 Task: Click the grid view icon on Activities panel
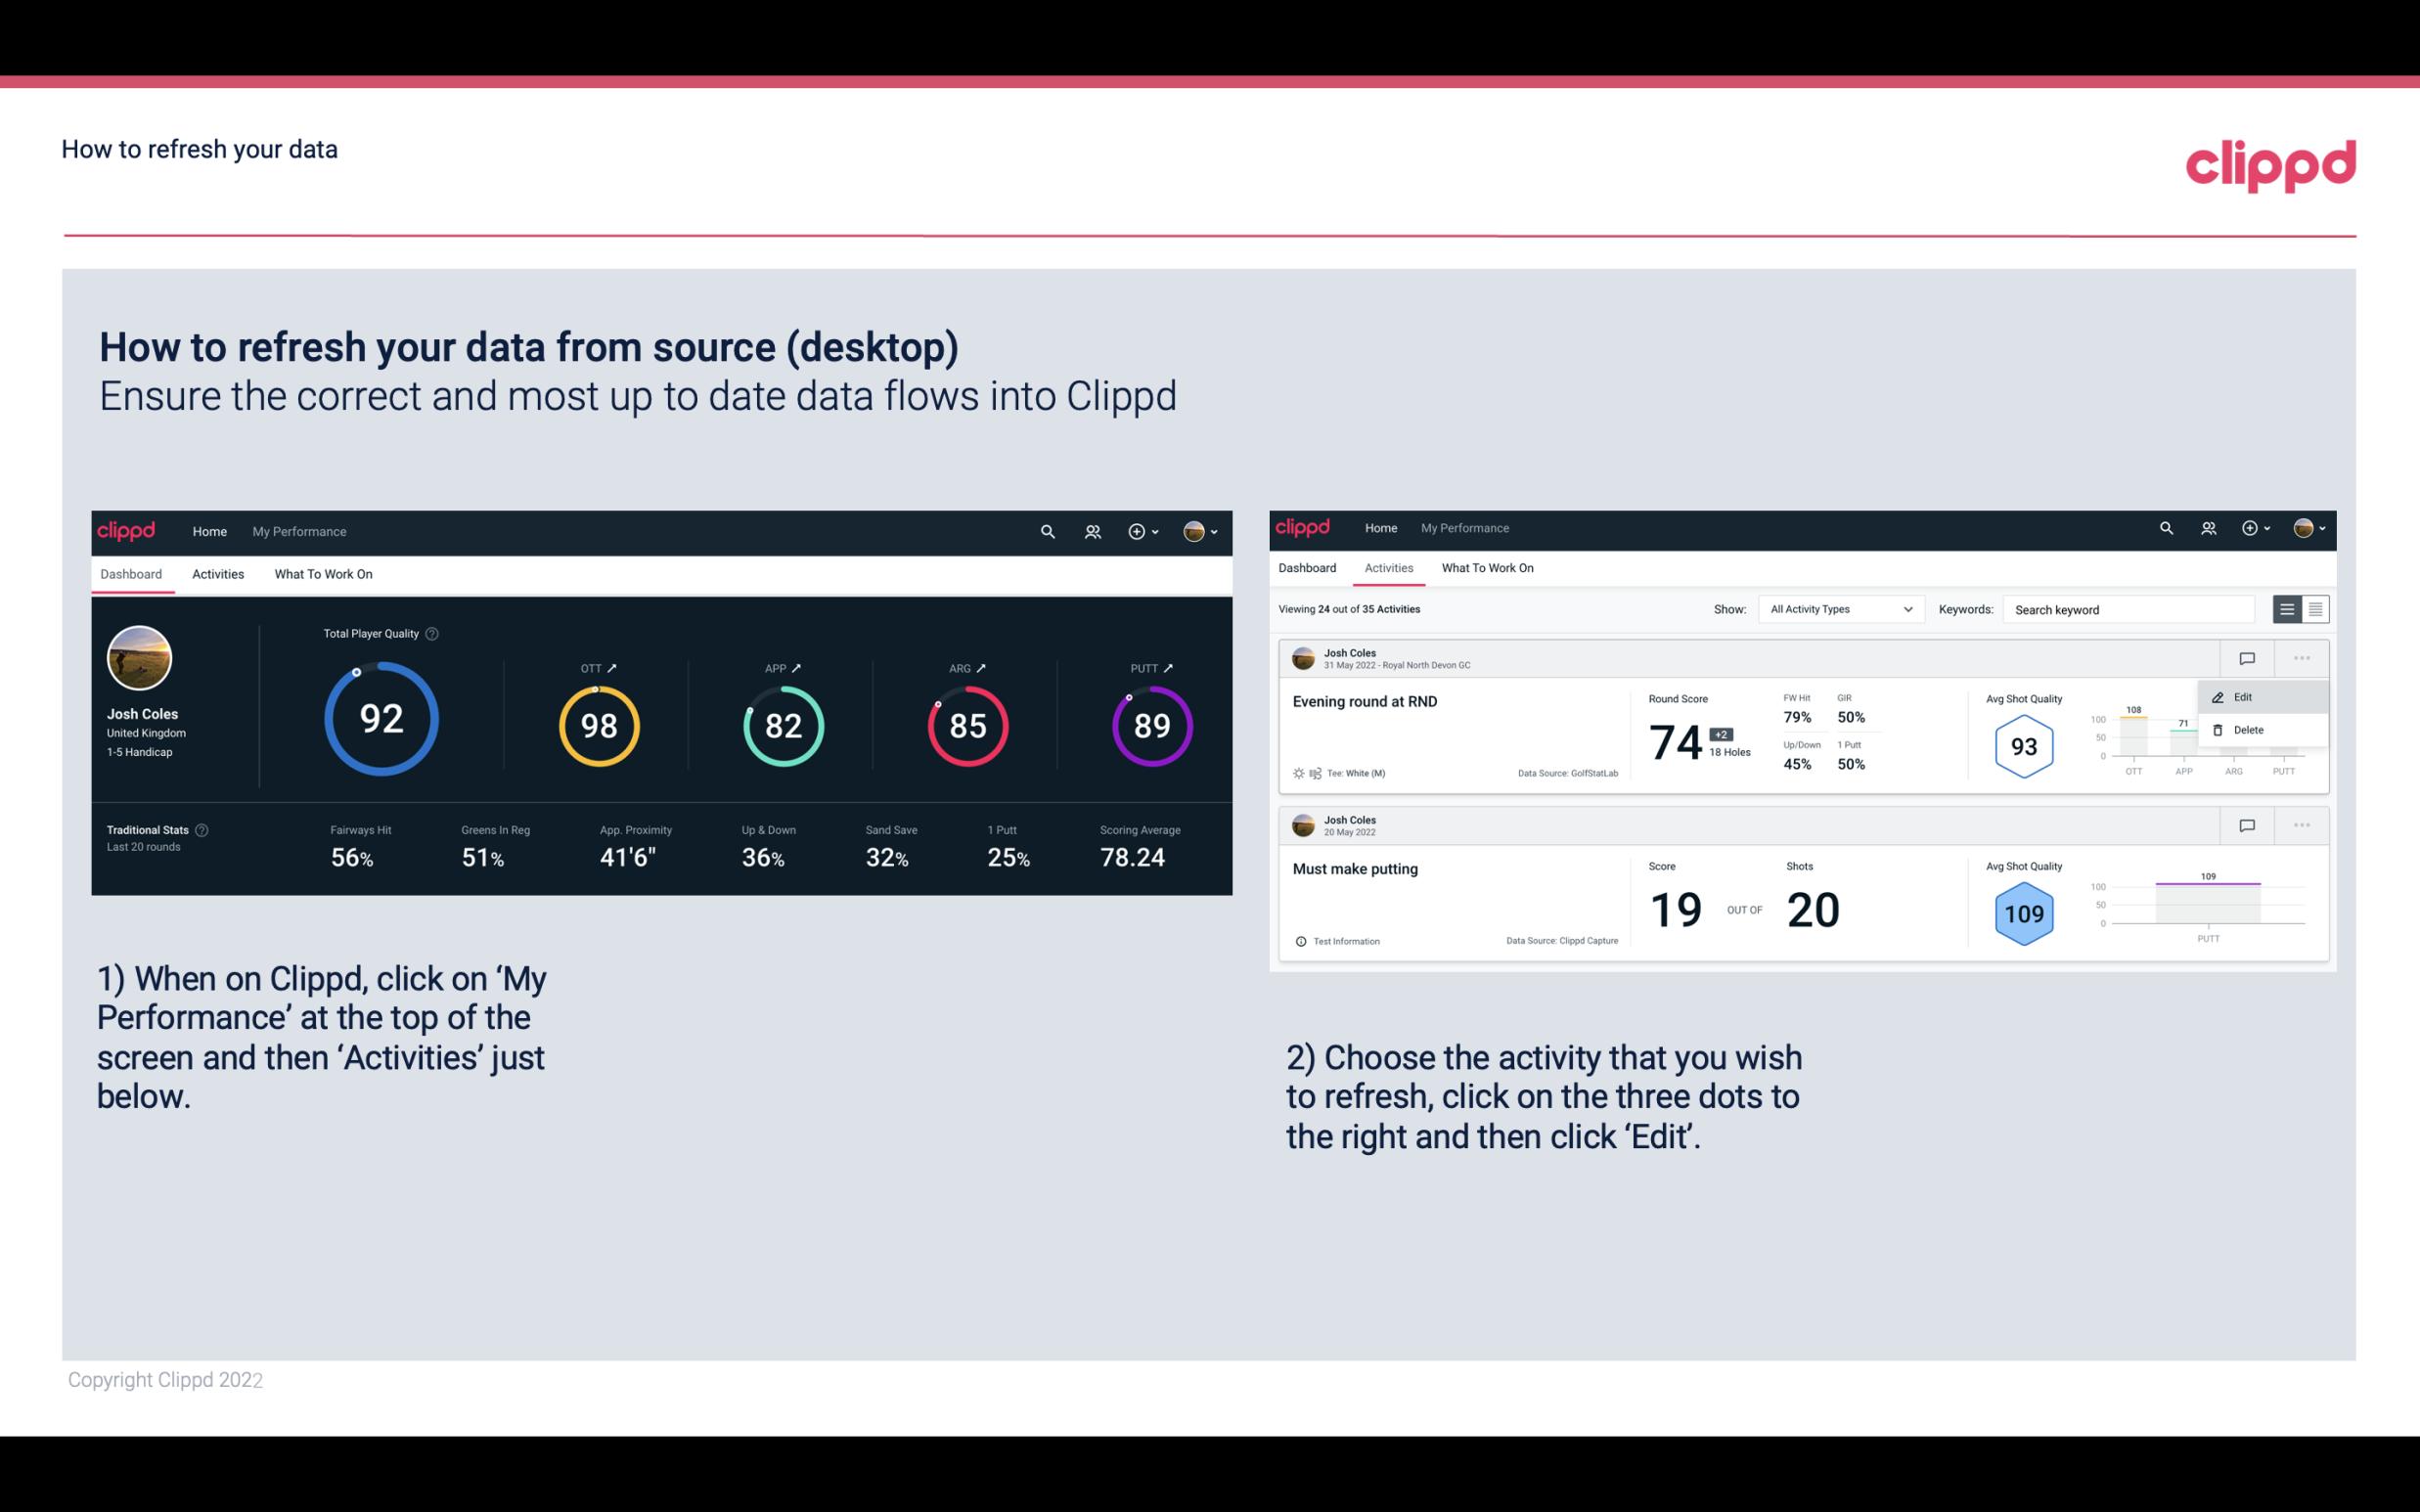[2313, 608]
